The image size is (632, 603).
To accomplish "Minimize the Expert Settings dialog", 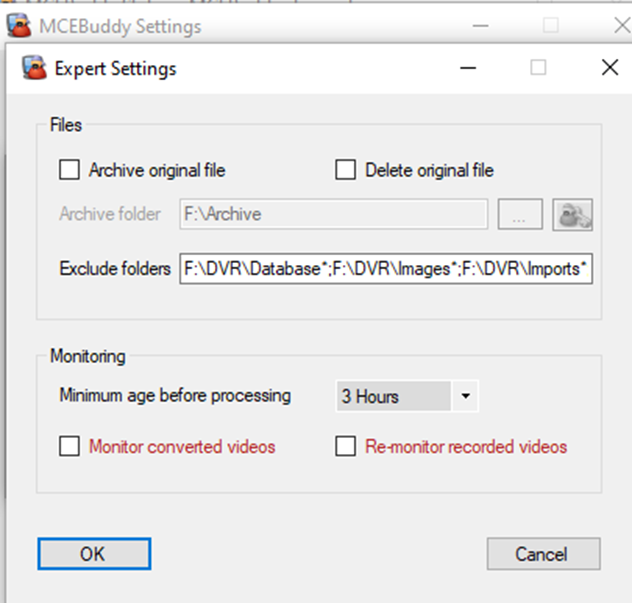I will [468, 69].
